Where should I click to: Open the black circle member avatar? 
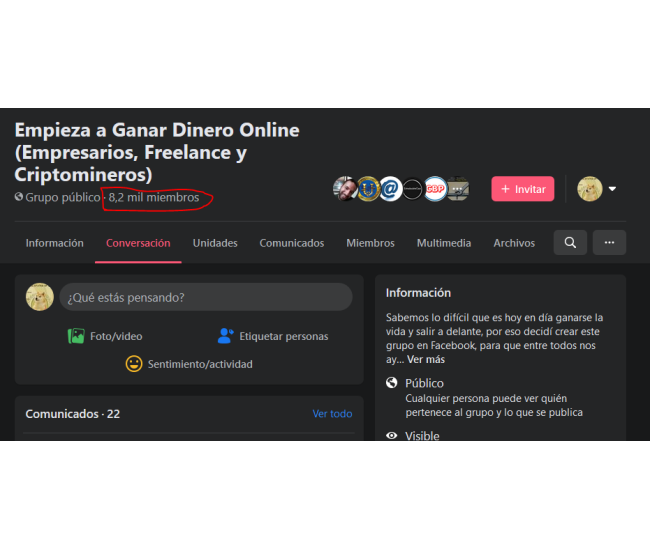[412, 189]
